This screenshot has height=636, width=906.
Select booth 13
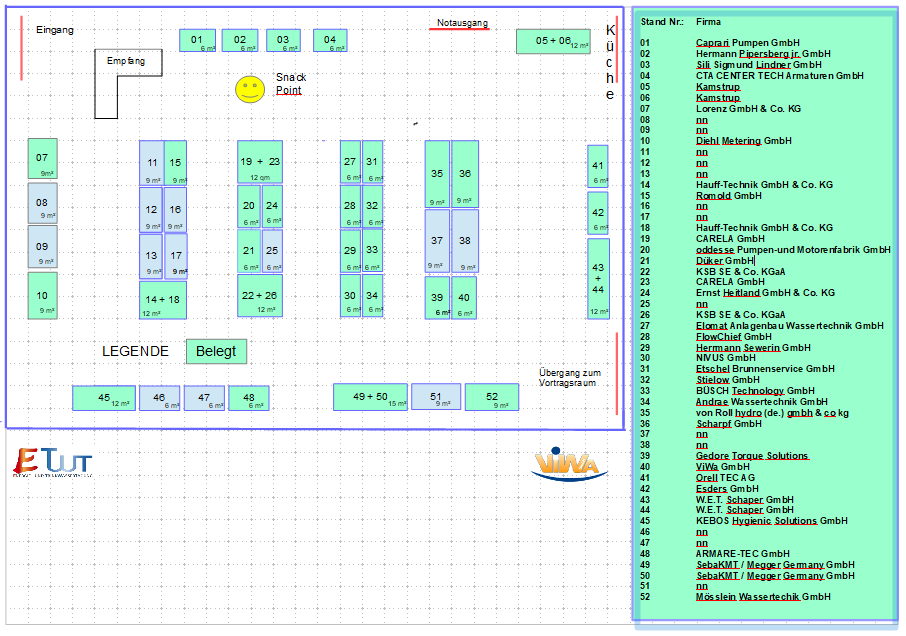click(x=151, y=256)
